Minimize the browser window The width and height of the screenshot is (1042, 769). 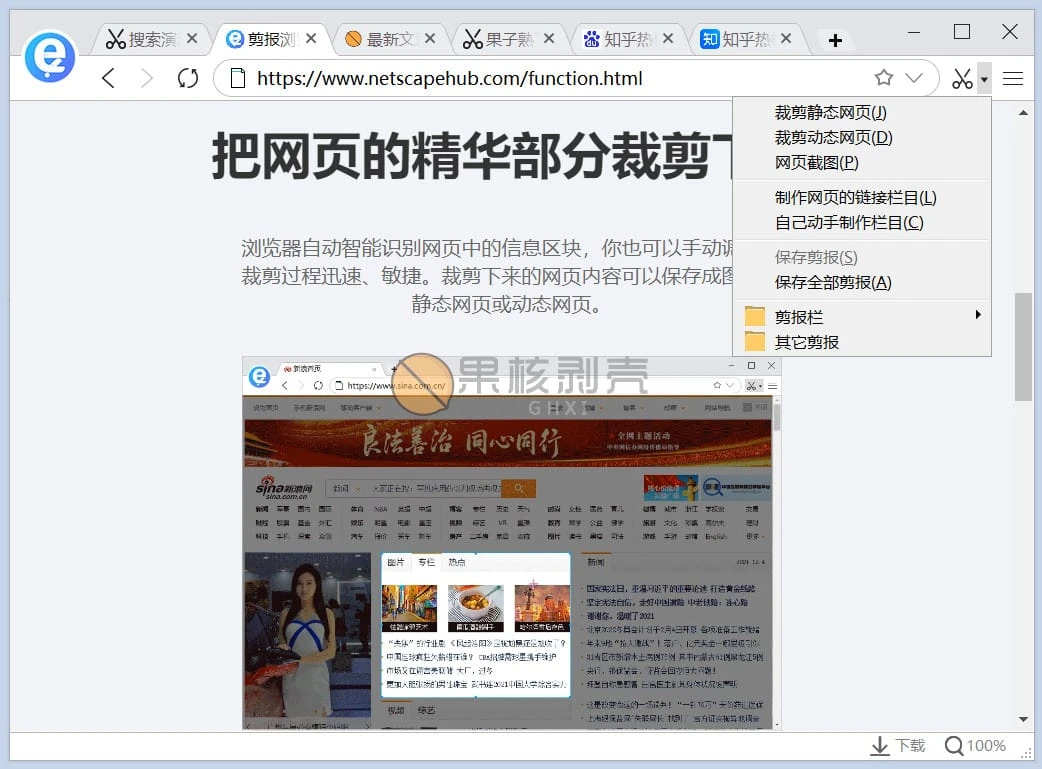pos(914,32)
